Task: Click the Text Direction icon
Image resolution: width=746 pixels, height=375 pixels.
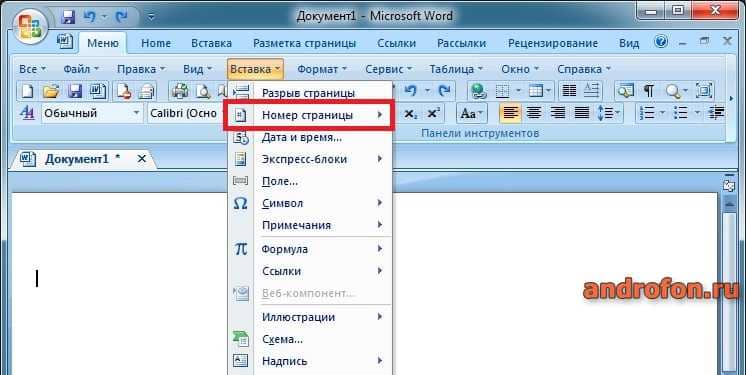Action: (592, 90)
